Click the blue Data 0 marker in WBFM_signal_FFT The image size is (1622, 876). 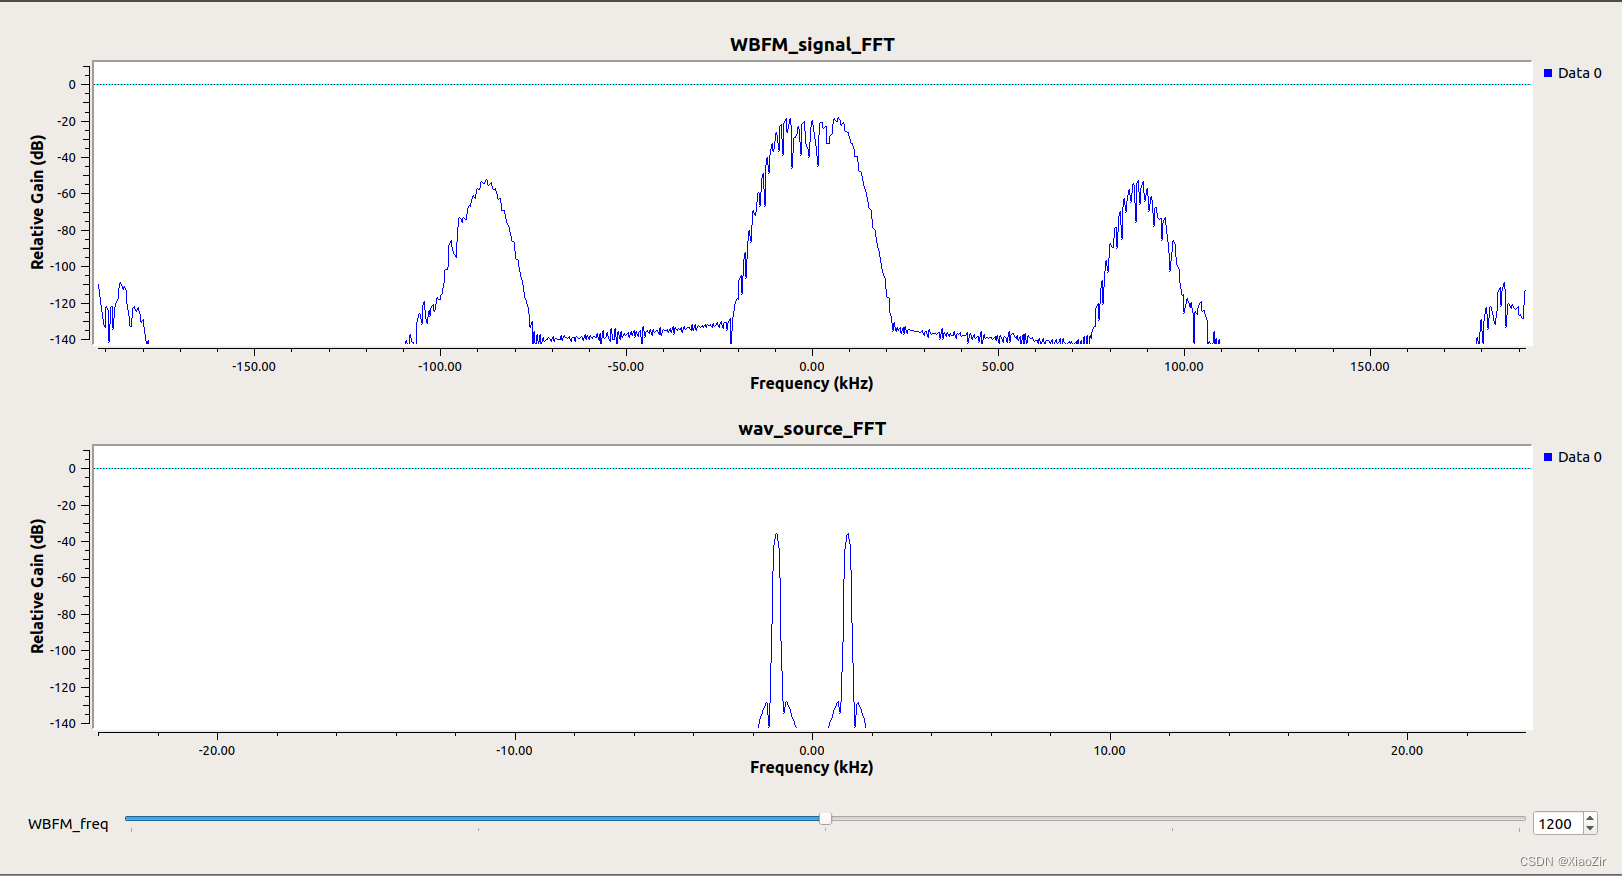click(x=1548, y=73)
